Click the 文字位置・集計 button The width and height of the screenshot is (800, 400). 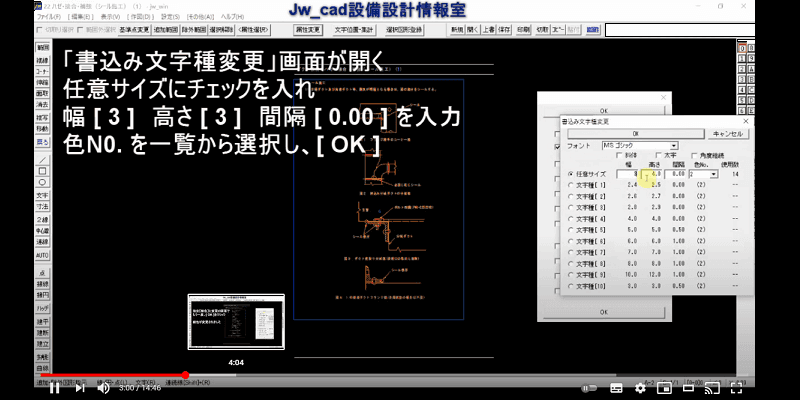355,30
